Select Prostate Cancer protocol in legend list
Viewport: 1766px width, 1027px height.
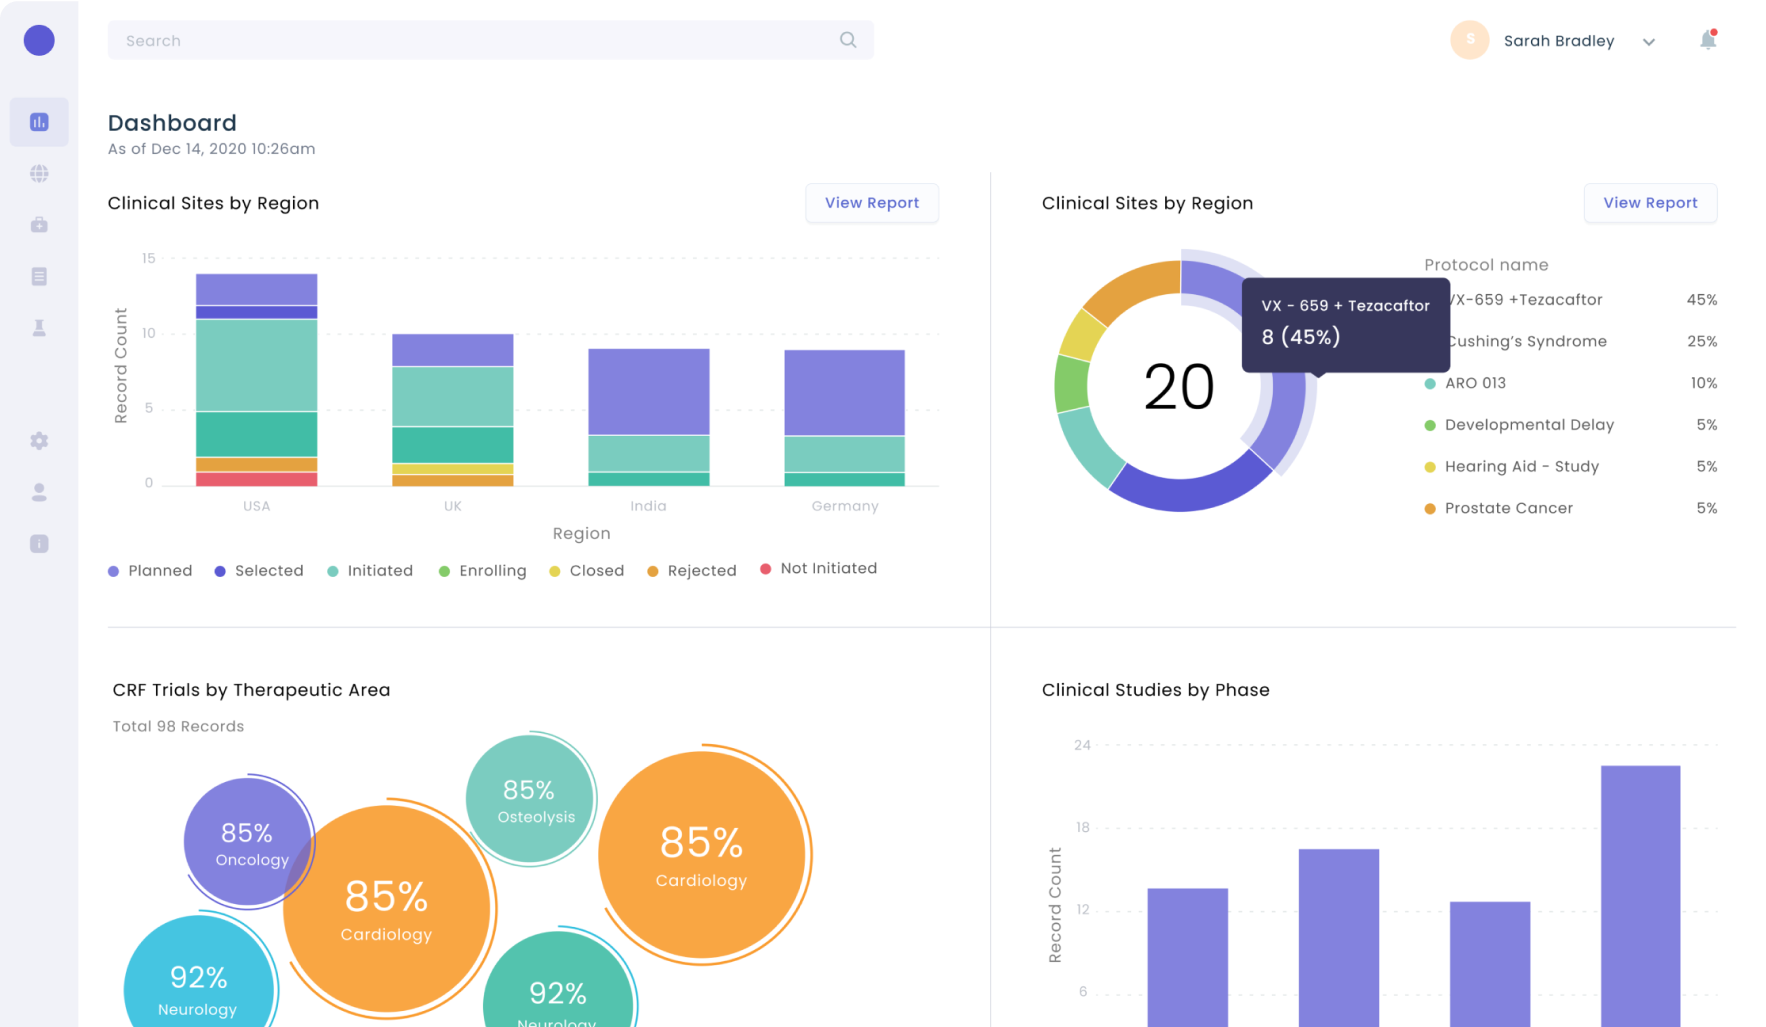click(1508, 508)
